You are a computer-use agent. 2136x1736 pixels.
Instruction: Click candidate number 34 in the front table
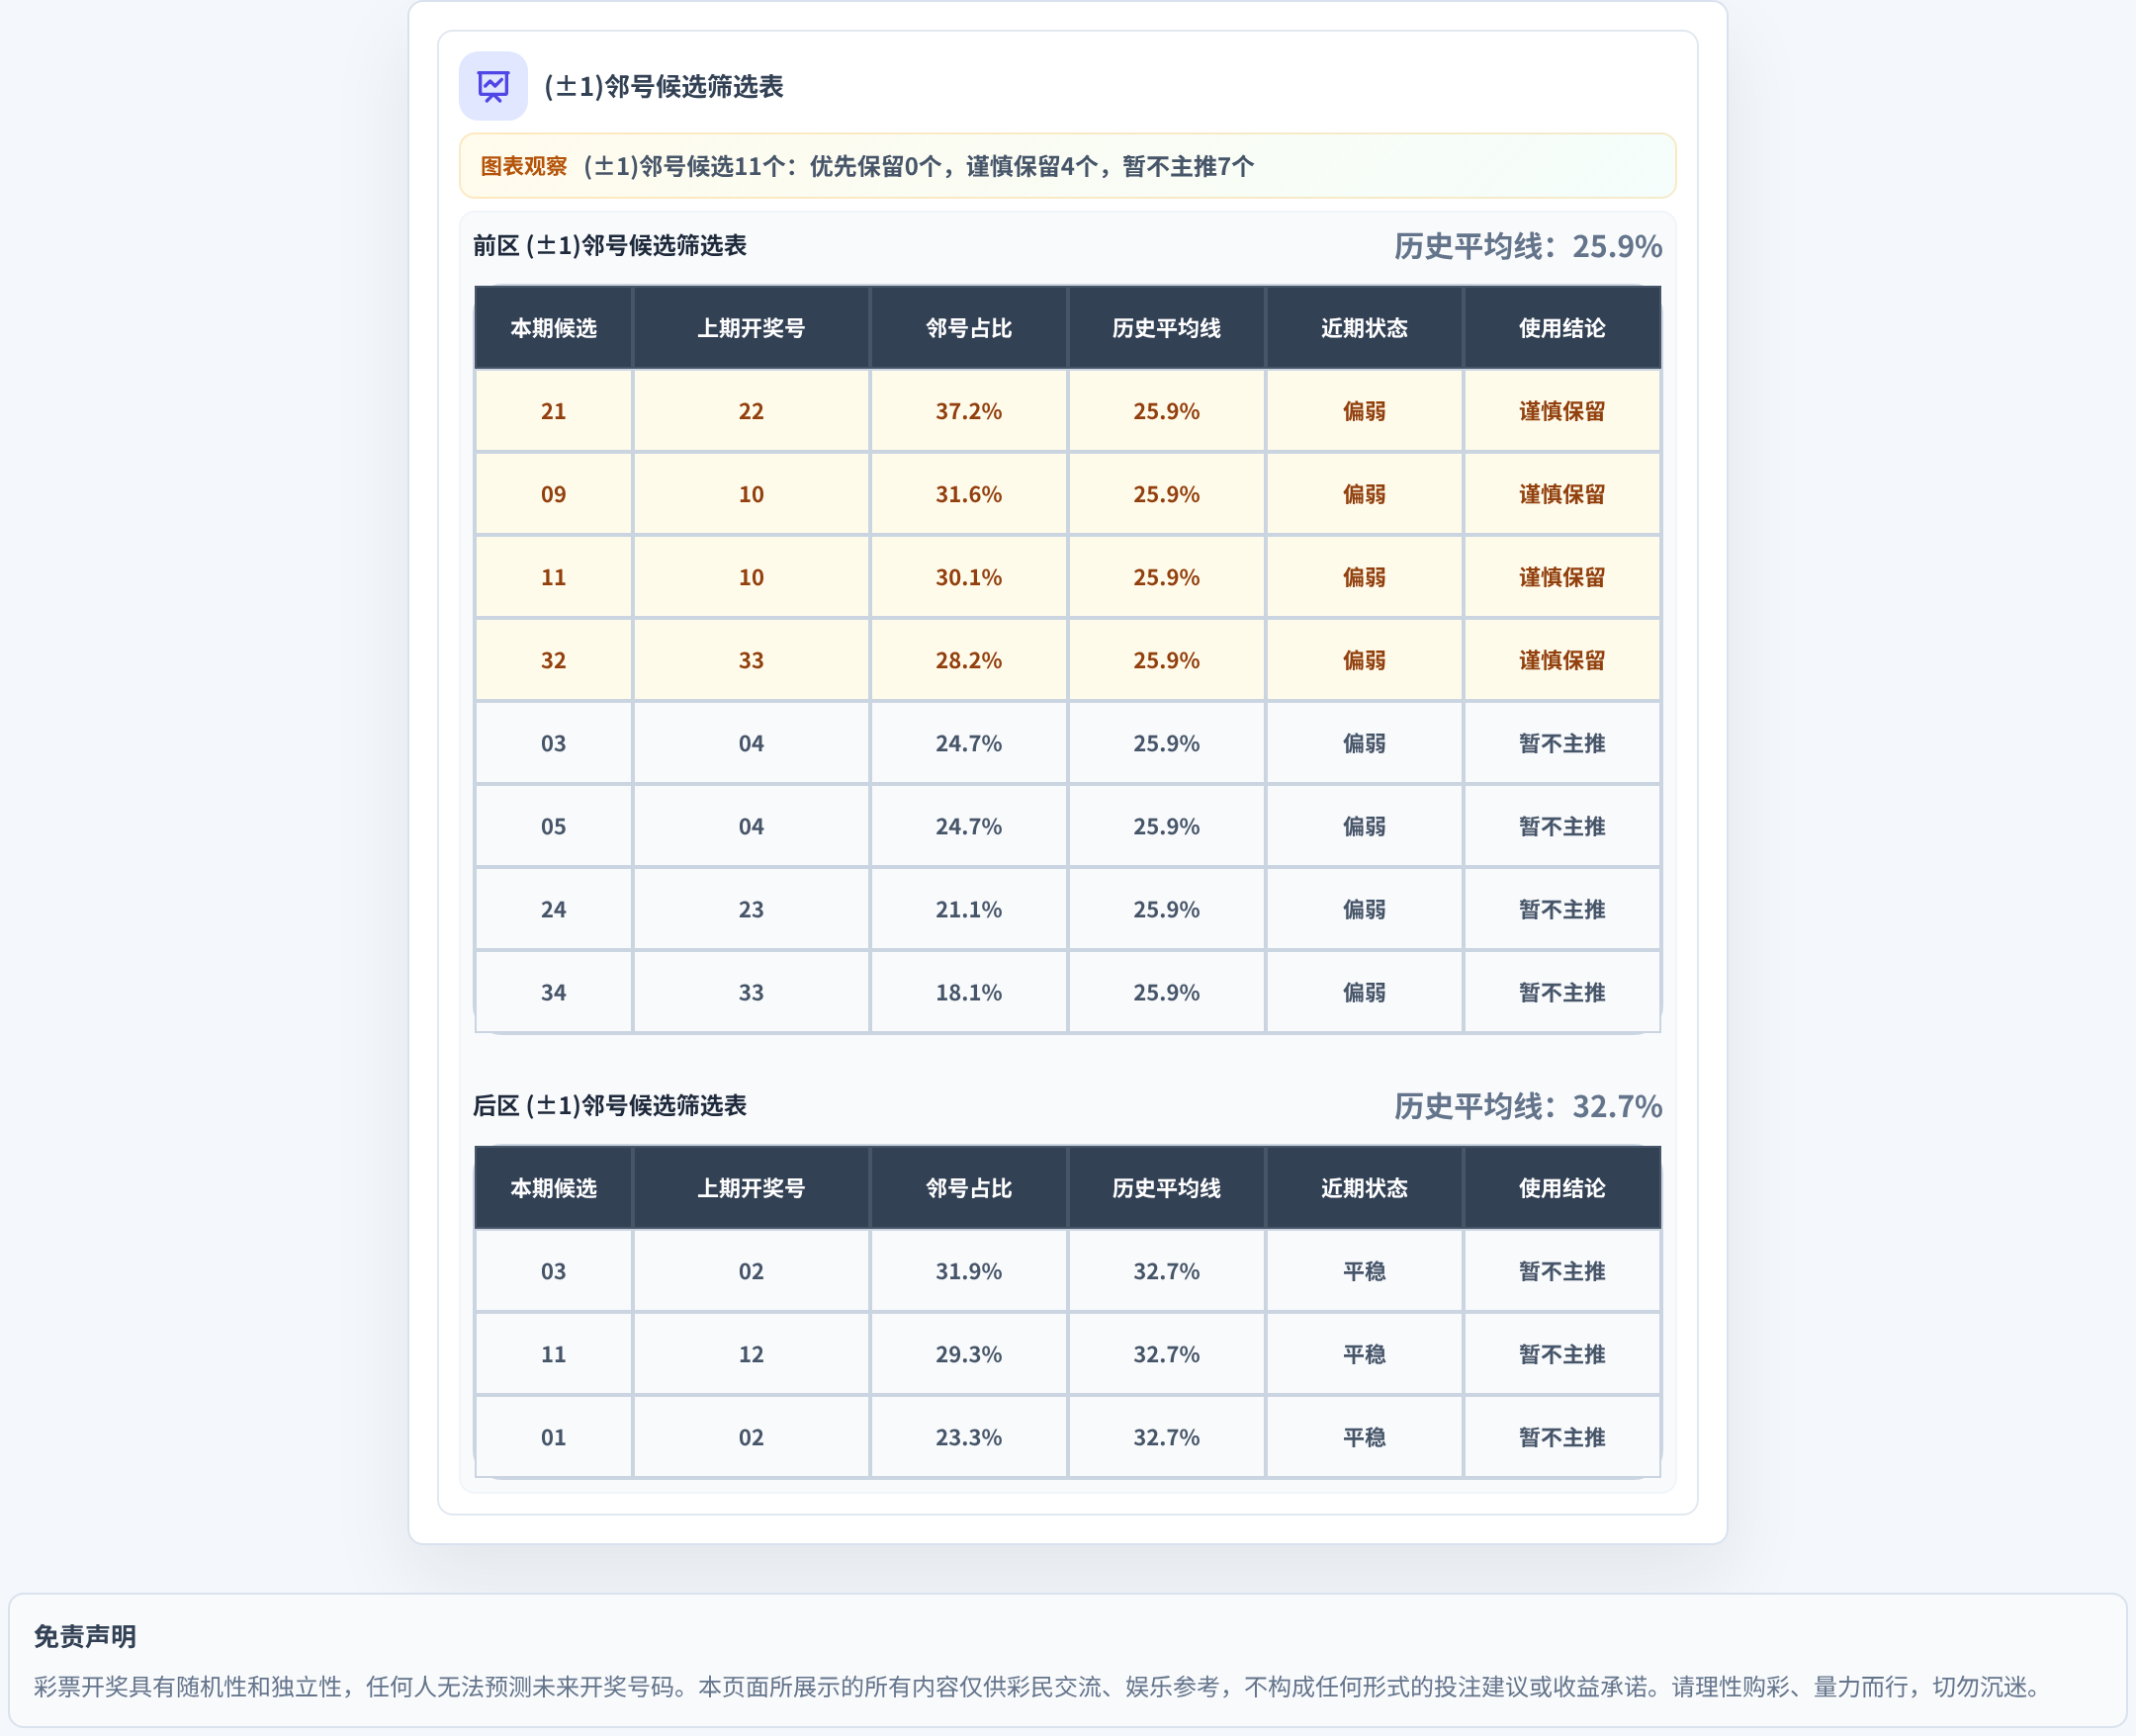click(553, 992)
